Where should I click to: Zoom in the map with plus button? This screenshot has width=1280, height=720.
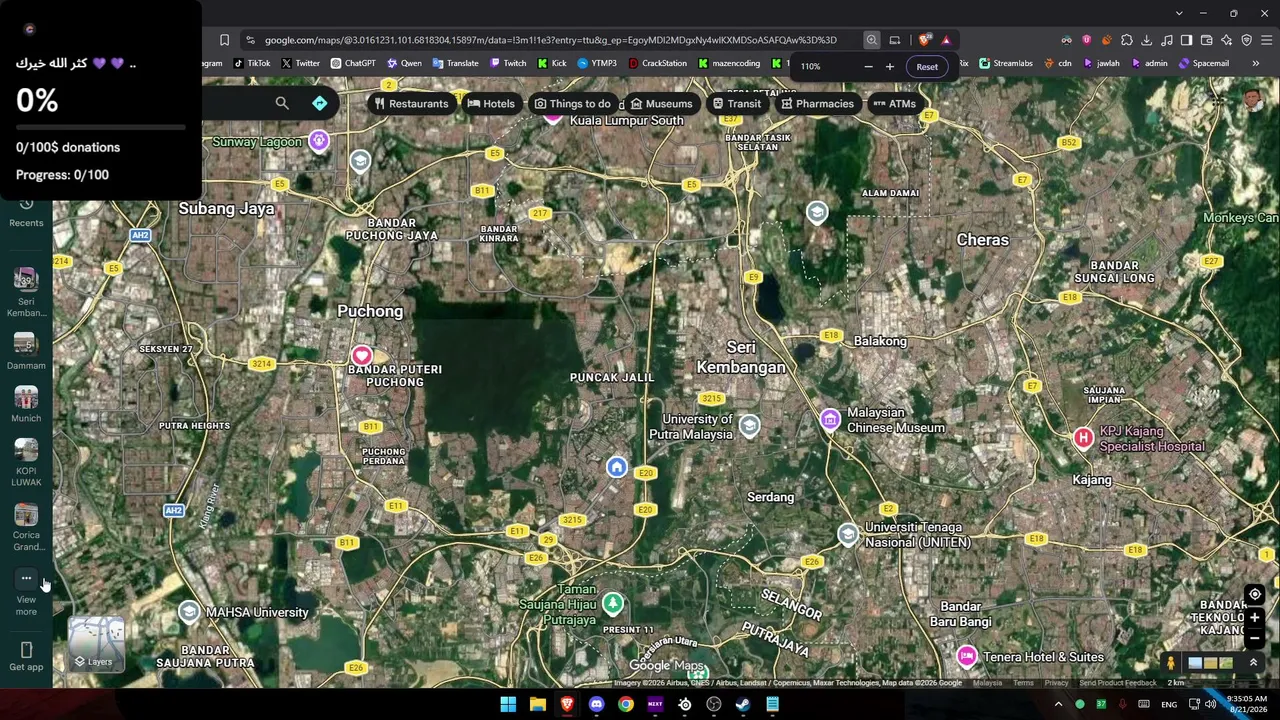click(1255, 618)
